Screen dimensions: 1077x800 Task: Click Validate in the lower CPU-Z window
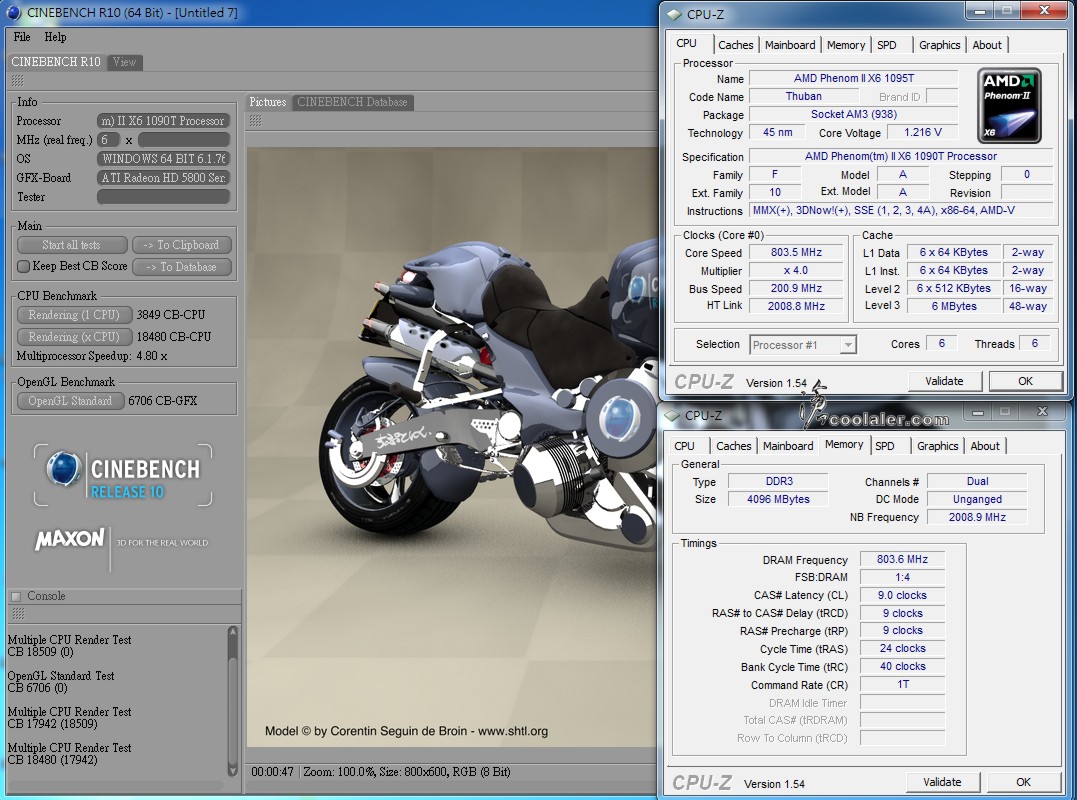point(942,782)
